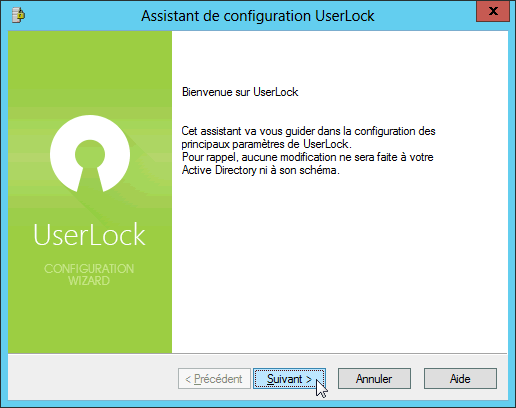Viewport: 516px width, 408px height.
Task: Close the UserLock configuration wizard window
Action: click(493, 11)
